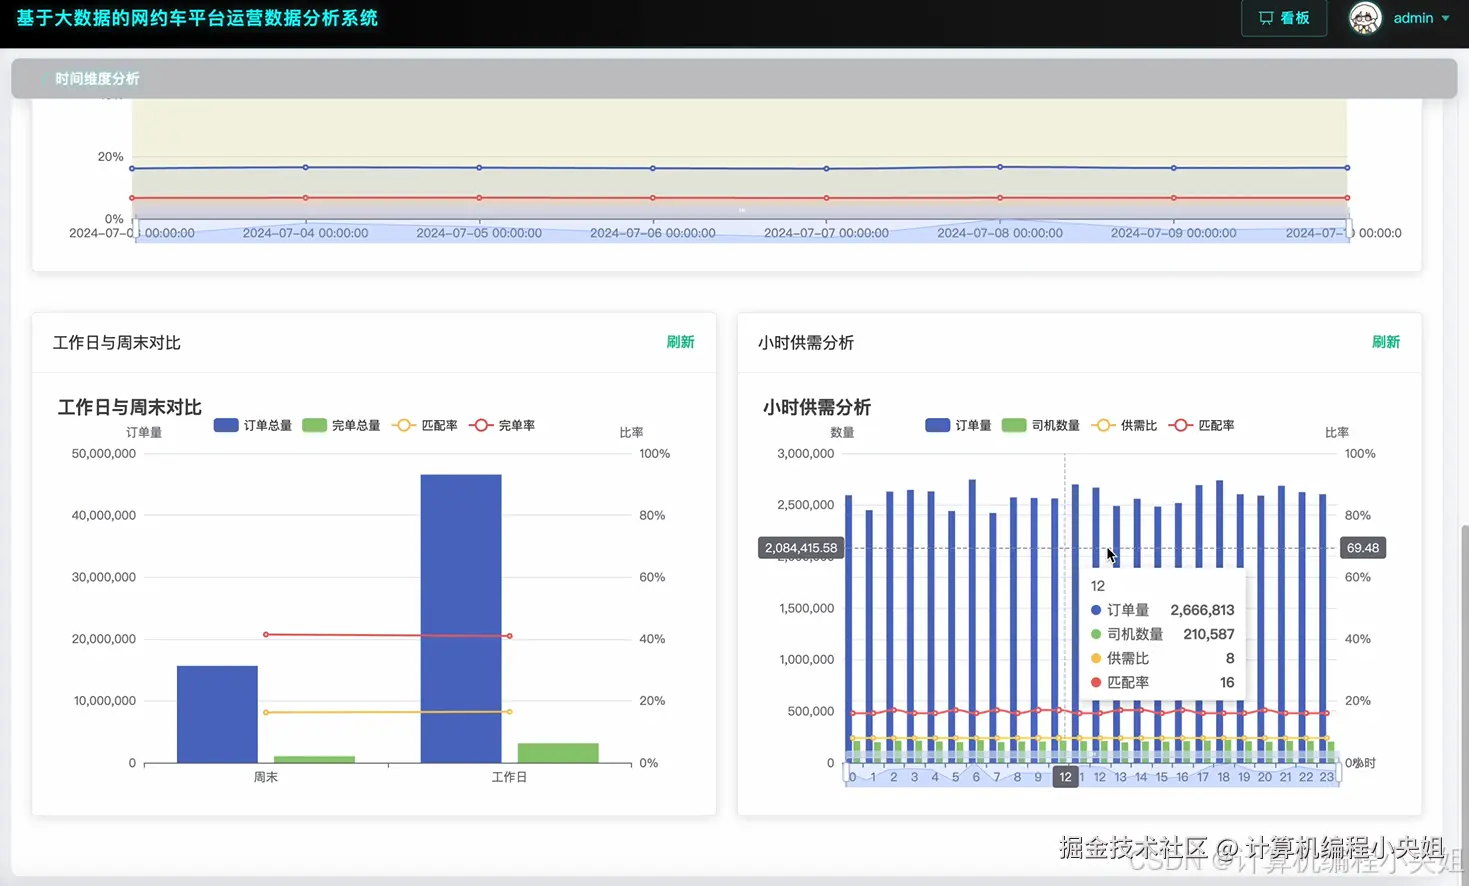Refresh the 工作日与周末对比 card
Screen dimensions: 1469x886
coord(680,342)
